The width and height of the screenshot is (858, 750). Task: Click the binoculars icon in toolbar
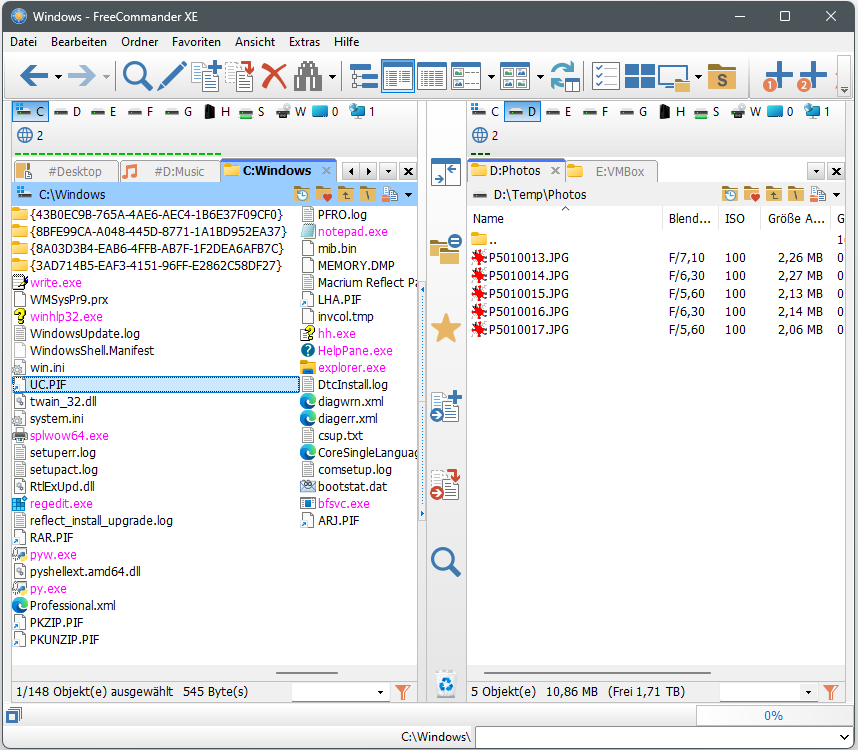310,76
